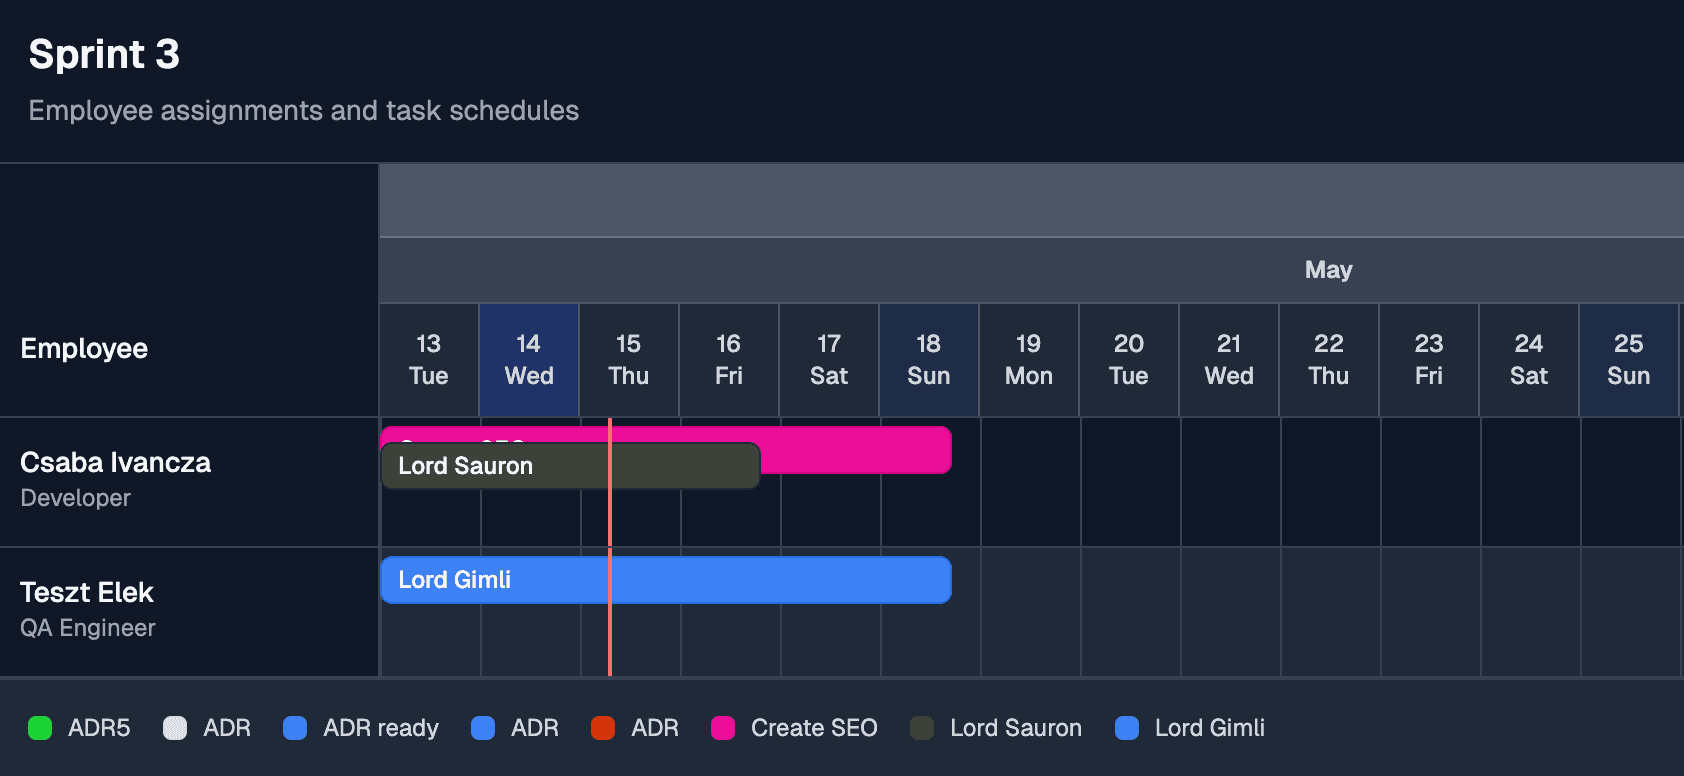The height and width of the screenshot is (776, 1684).
Task: Click the Create SEO legend label
Action: [814, 728]
